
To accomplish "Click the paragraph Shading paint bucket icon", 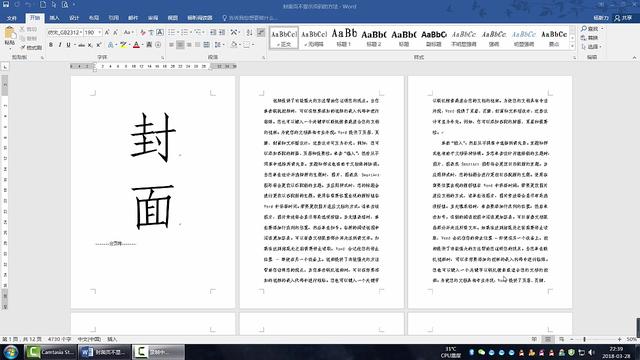I will [233, 45].
